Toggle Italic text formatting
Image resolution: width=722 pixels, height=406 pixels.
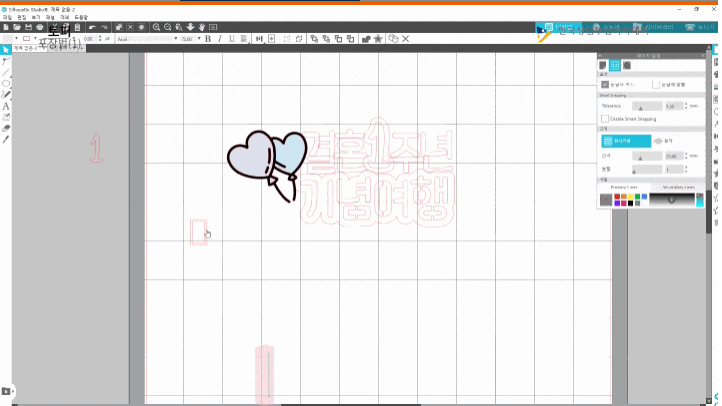coord(220,39)
